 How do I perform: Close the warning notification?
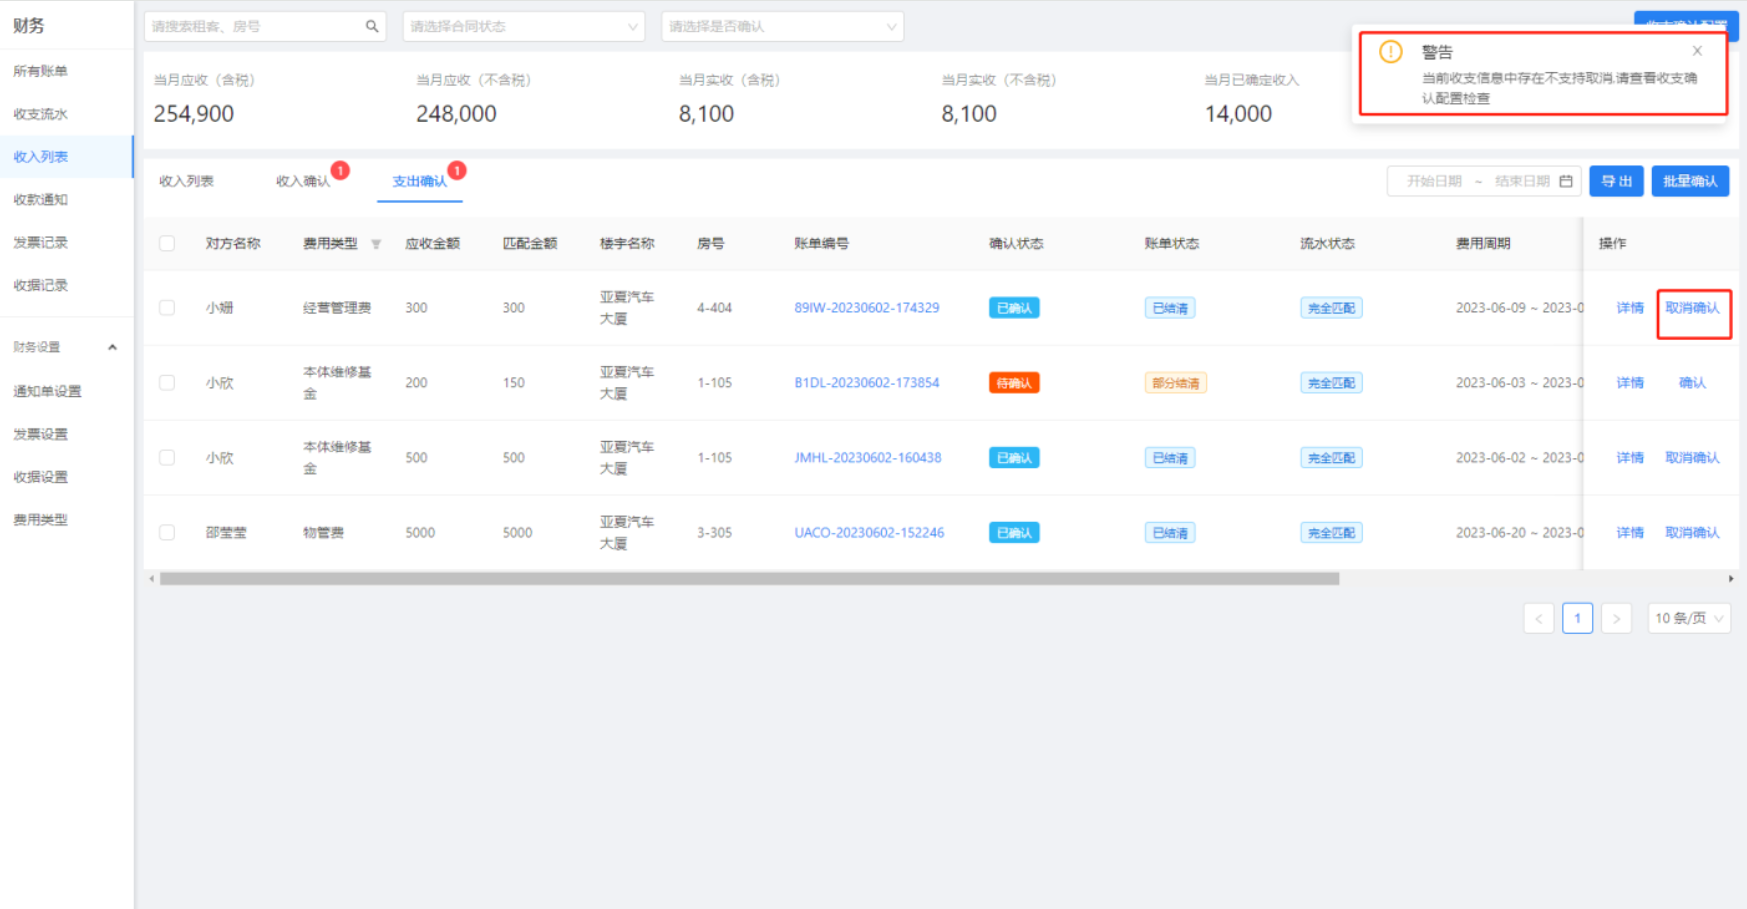1697,51
